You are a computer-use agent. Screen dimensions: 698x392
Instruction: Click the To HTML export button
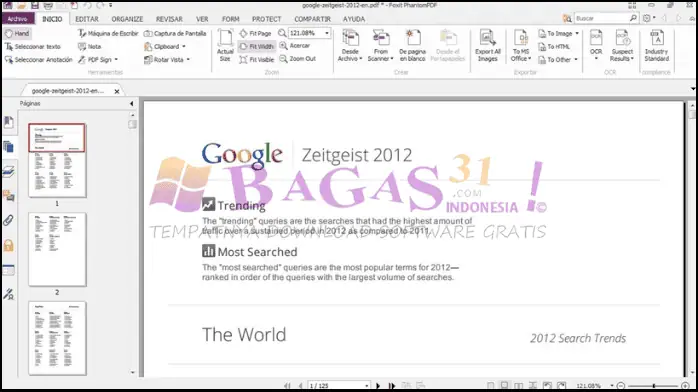tap(554, 46)
